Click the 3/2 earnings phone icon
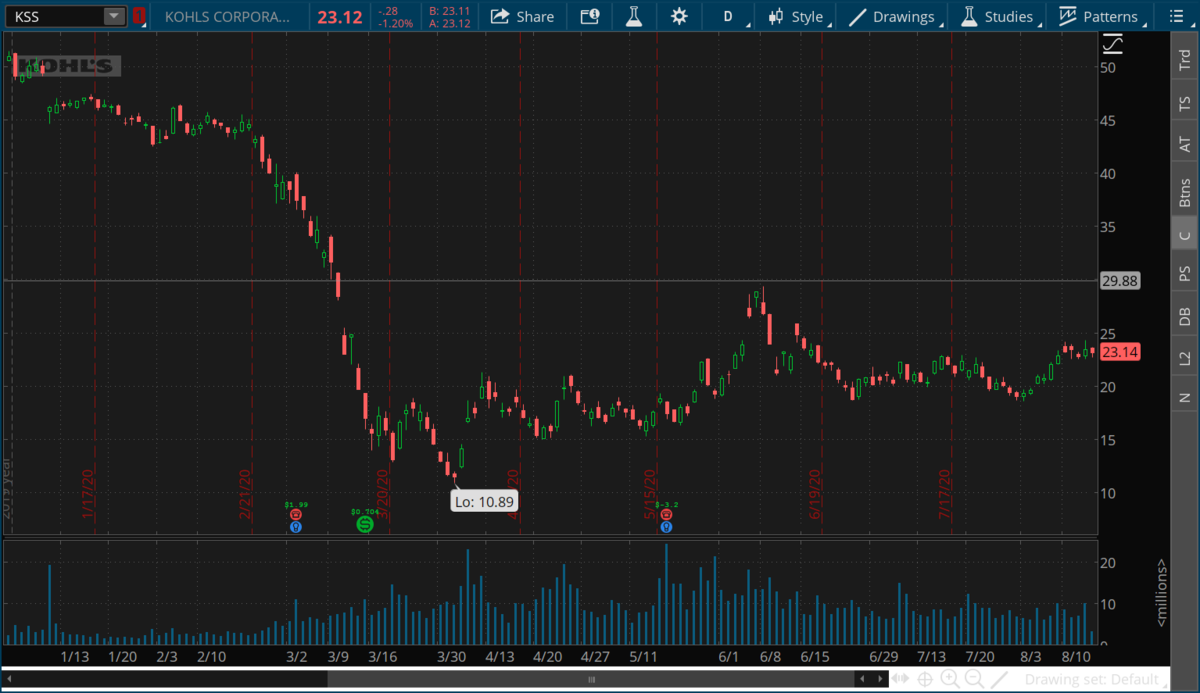Viewport: 1200px width, 693px height. [x=295, y=514]
